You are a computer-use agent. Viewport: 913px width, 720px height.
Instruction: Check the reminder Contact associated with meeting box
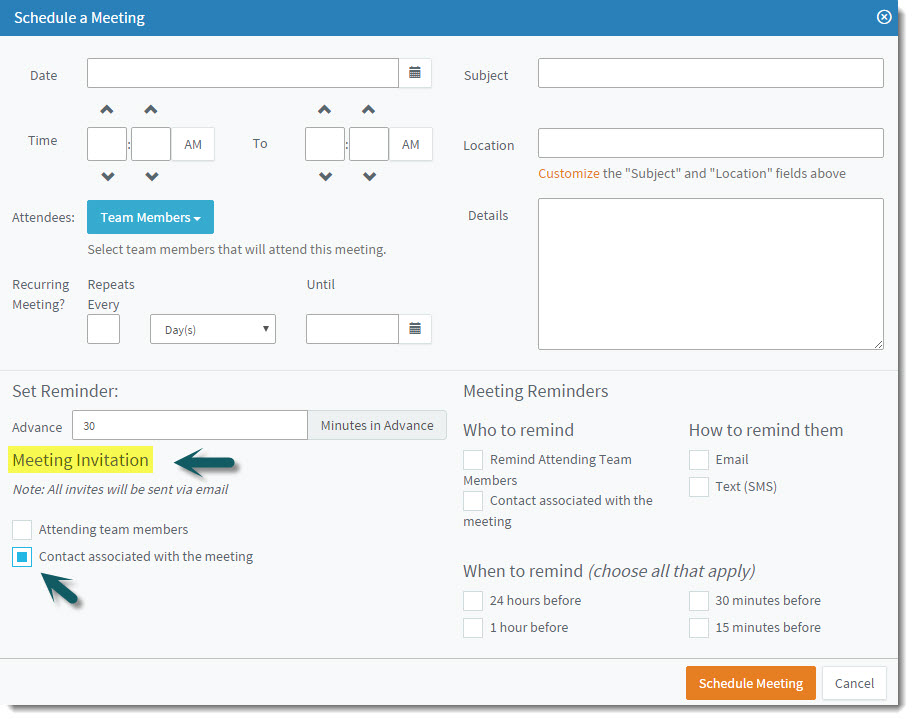pyautogui.click(x=473, y=501)
